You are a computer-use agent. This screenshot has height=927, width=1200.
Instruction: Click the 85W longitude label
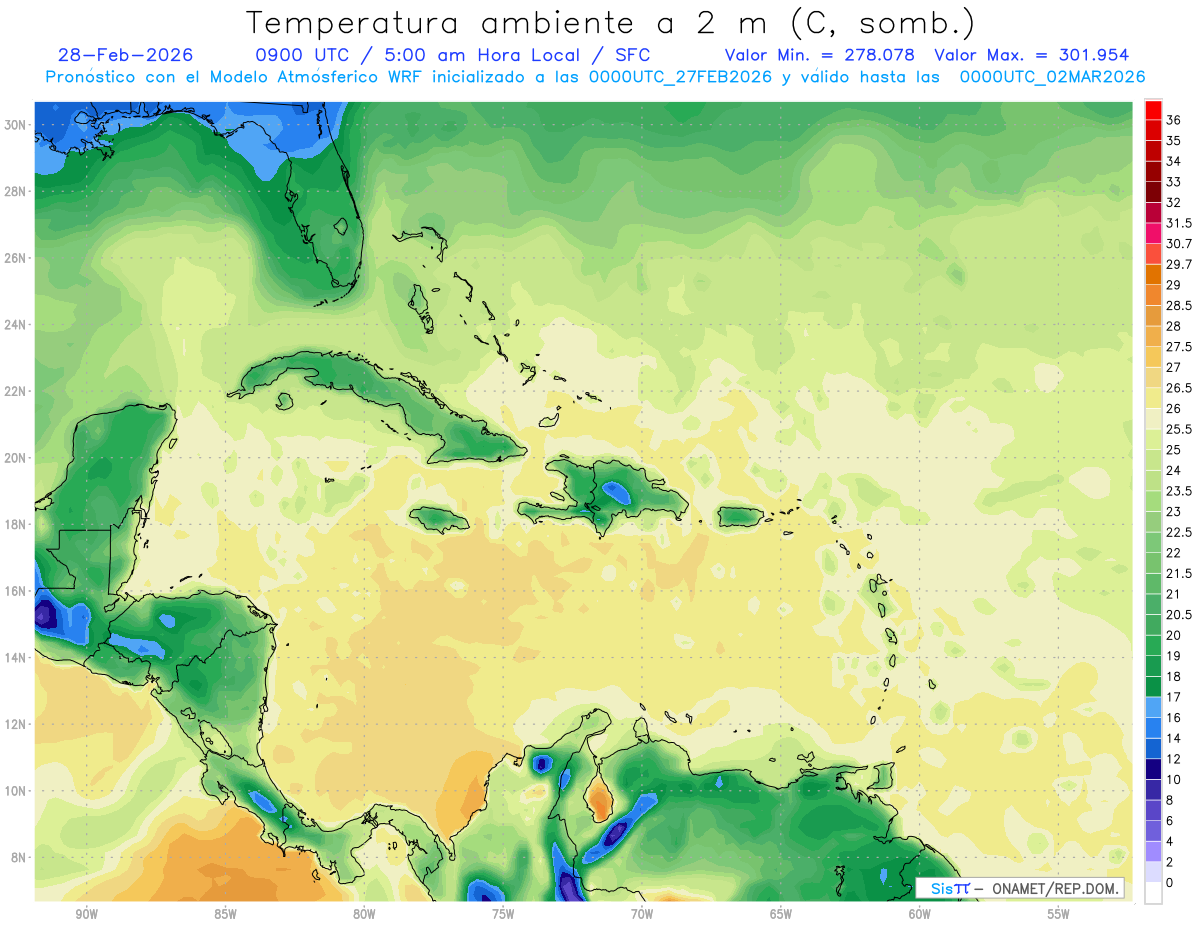(225, 914)
